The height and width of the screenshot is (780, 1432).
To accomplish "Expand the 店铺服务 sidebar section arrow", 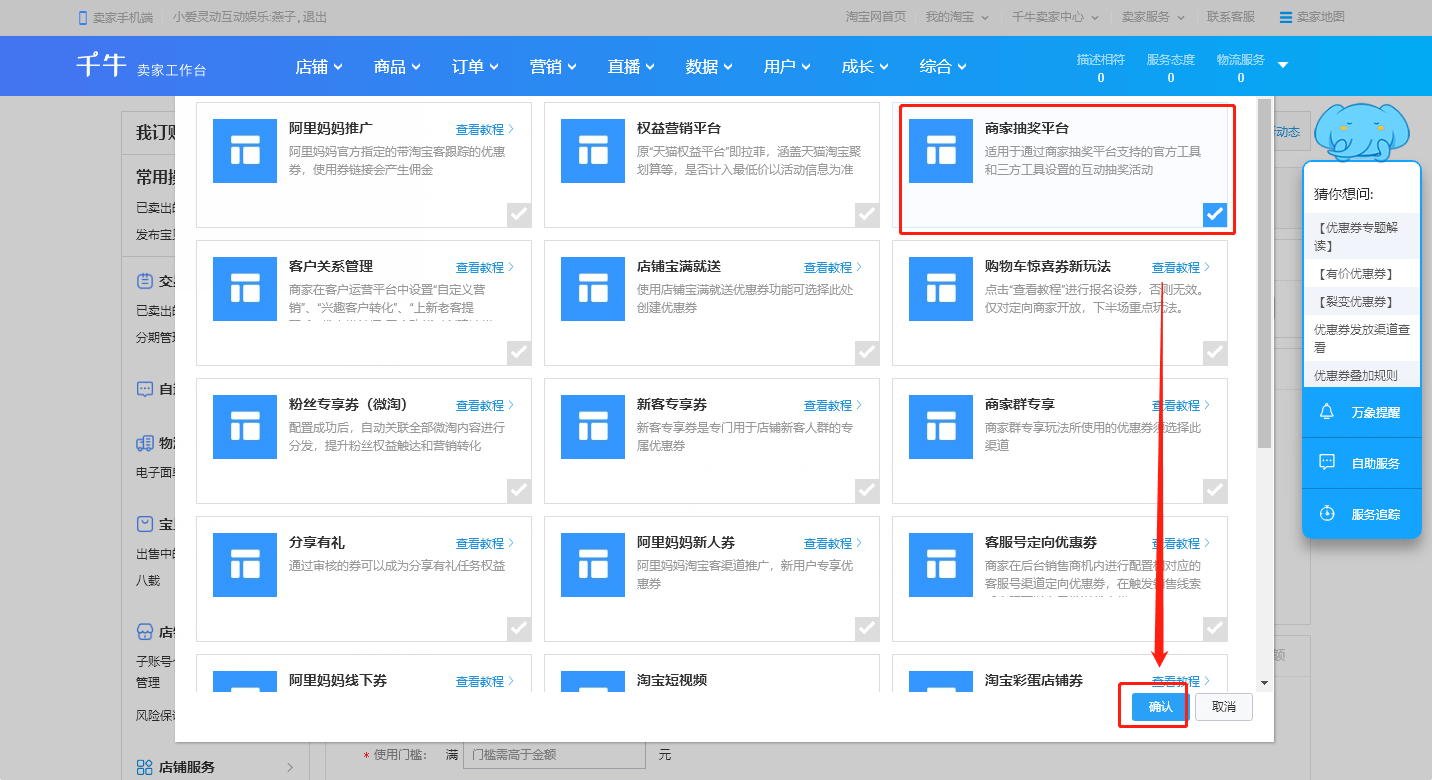I will (290, 767).
